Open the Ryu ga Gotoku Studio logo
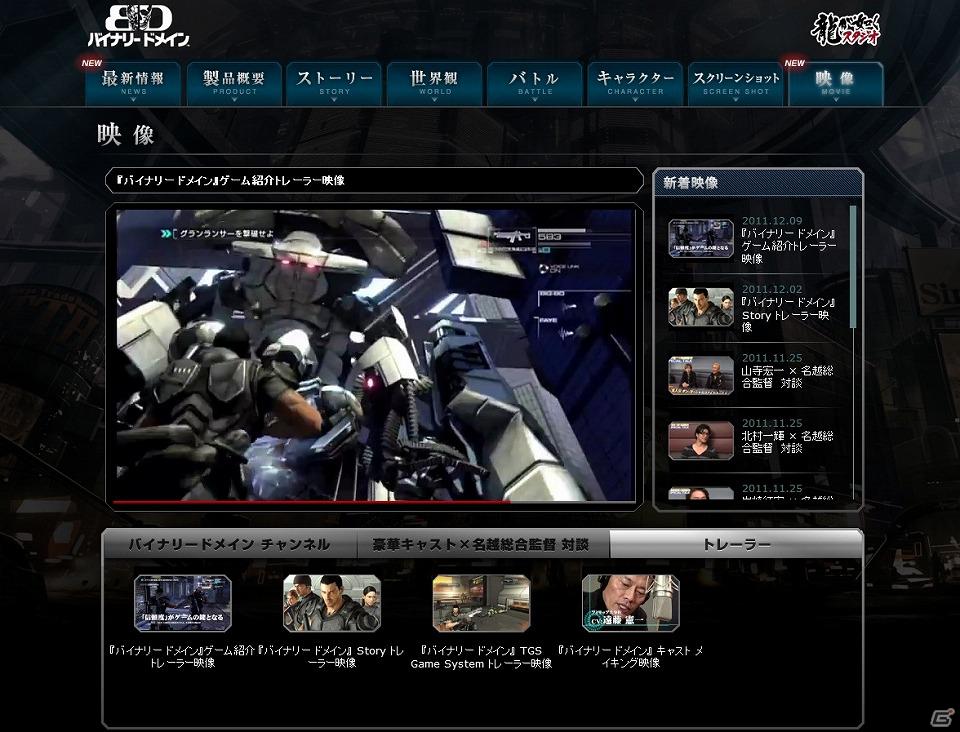The height and width of the screenshot is (732, 960). tap(846, 29)
